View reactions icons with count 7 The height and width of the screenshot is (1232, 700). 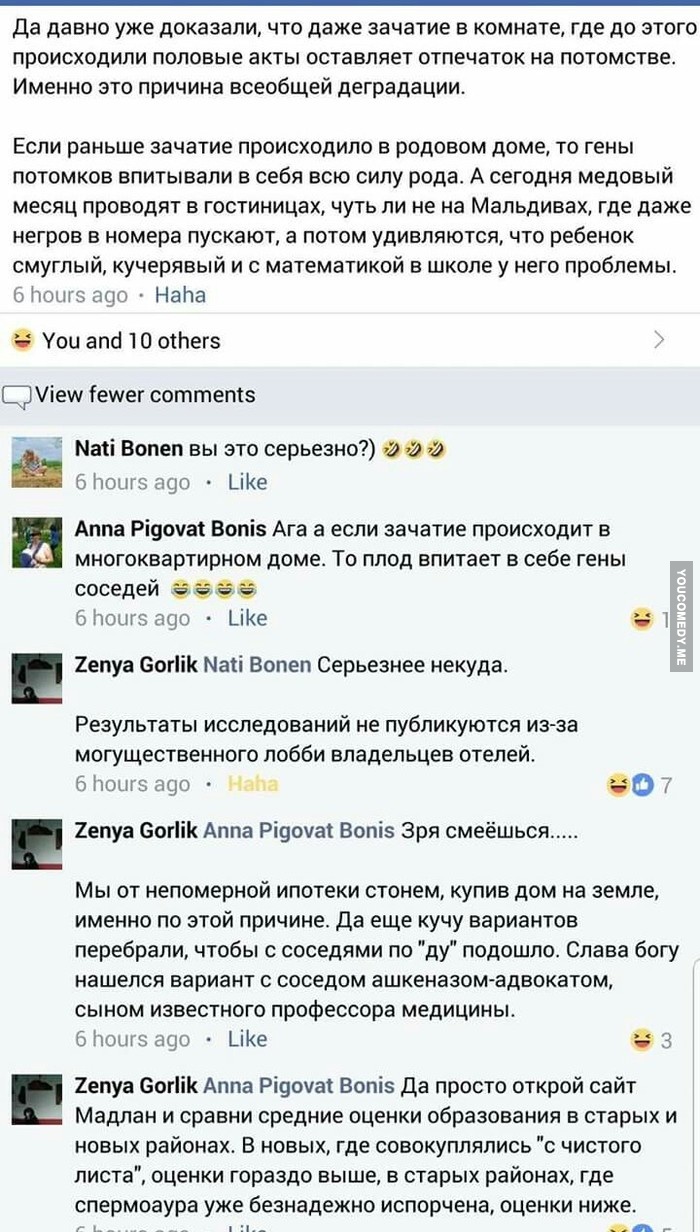click(639, 785)
